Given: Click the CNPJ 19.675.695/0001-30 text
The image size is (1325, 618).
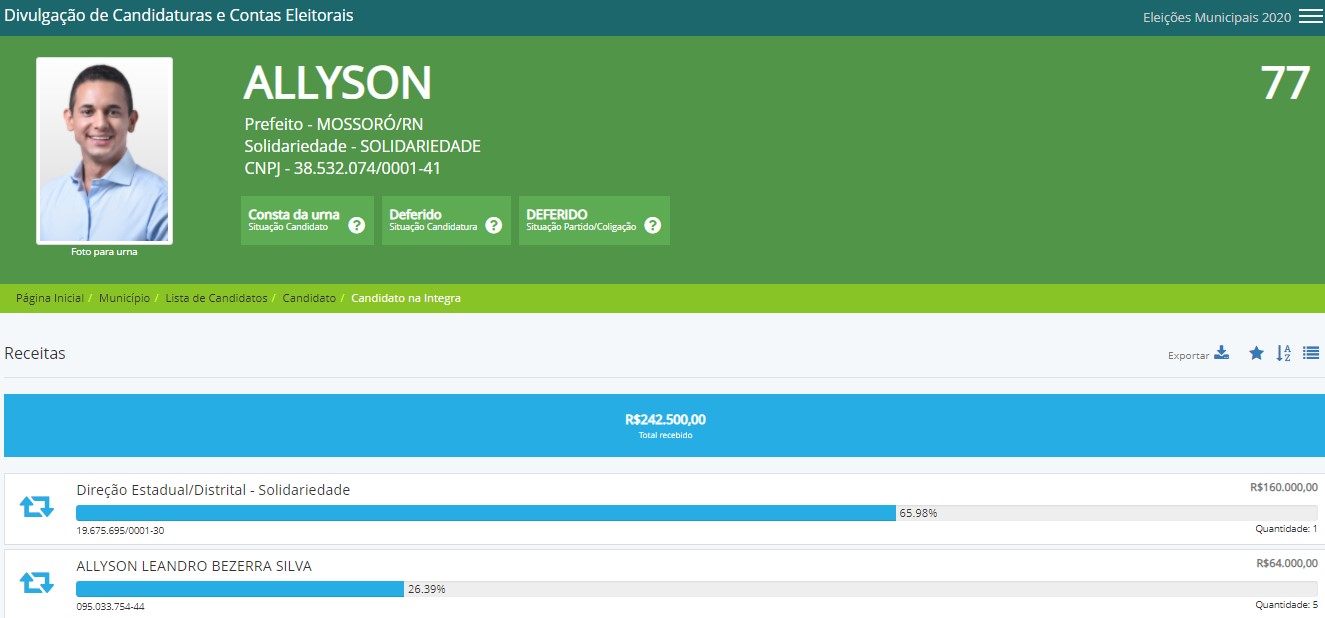Looking at the screenshot, I should (120, 530).
